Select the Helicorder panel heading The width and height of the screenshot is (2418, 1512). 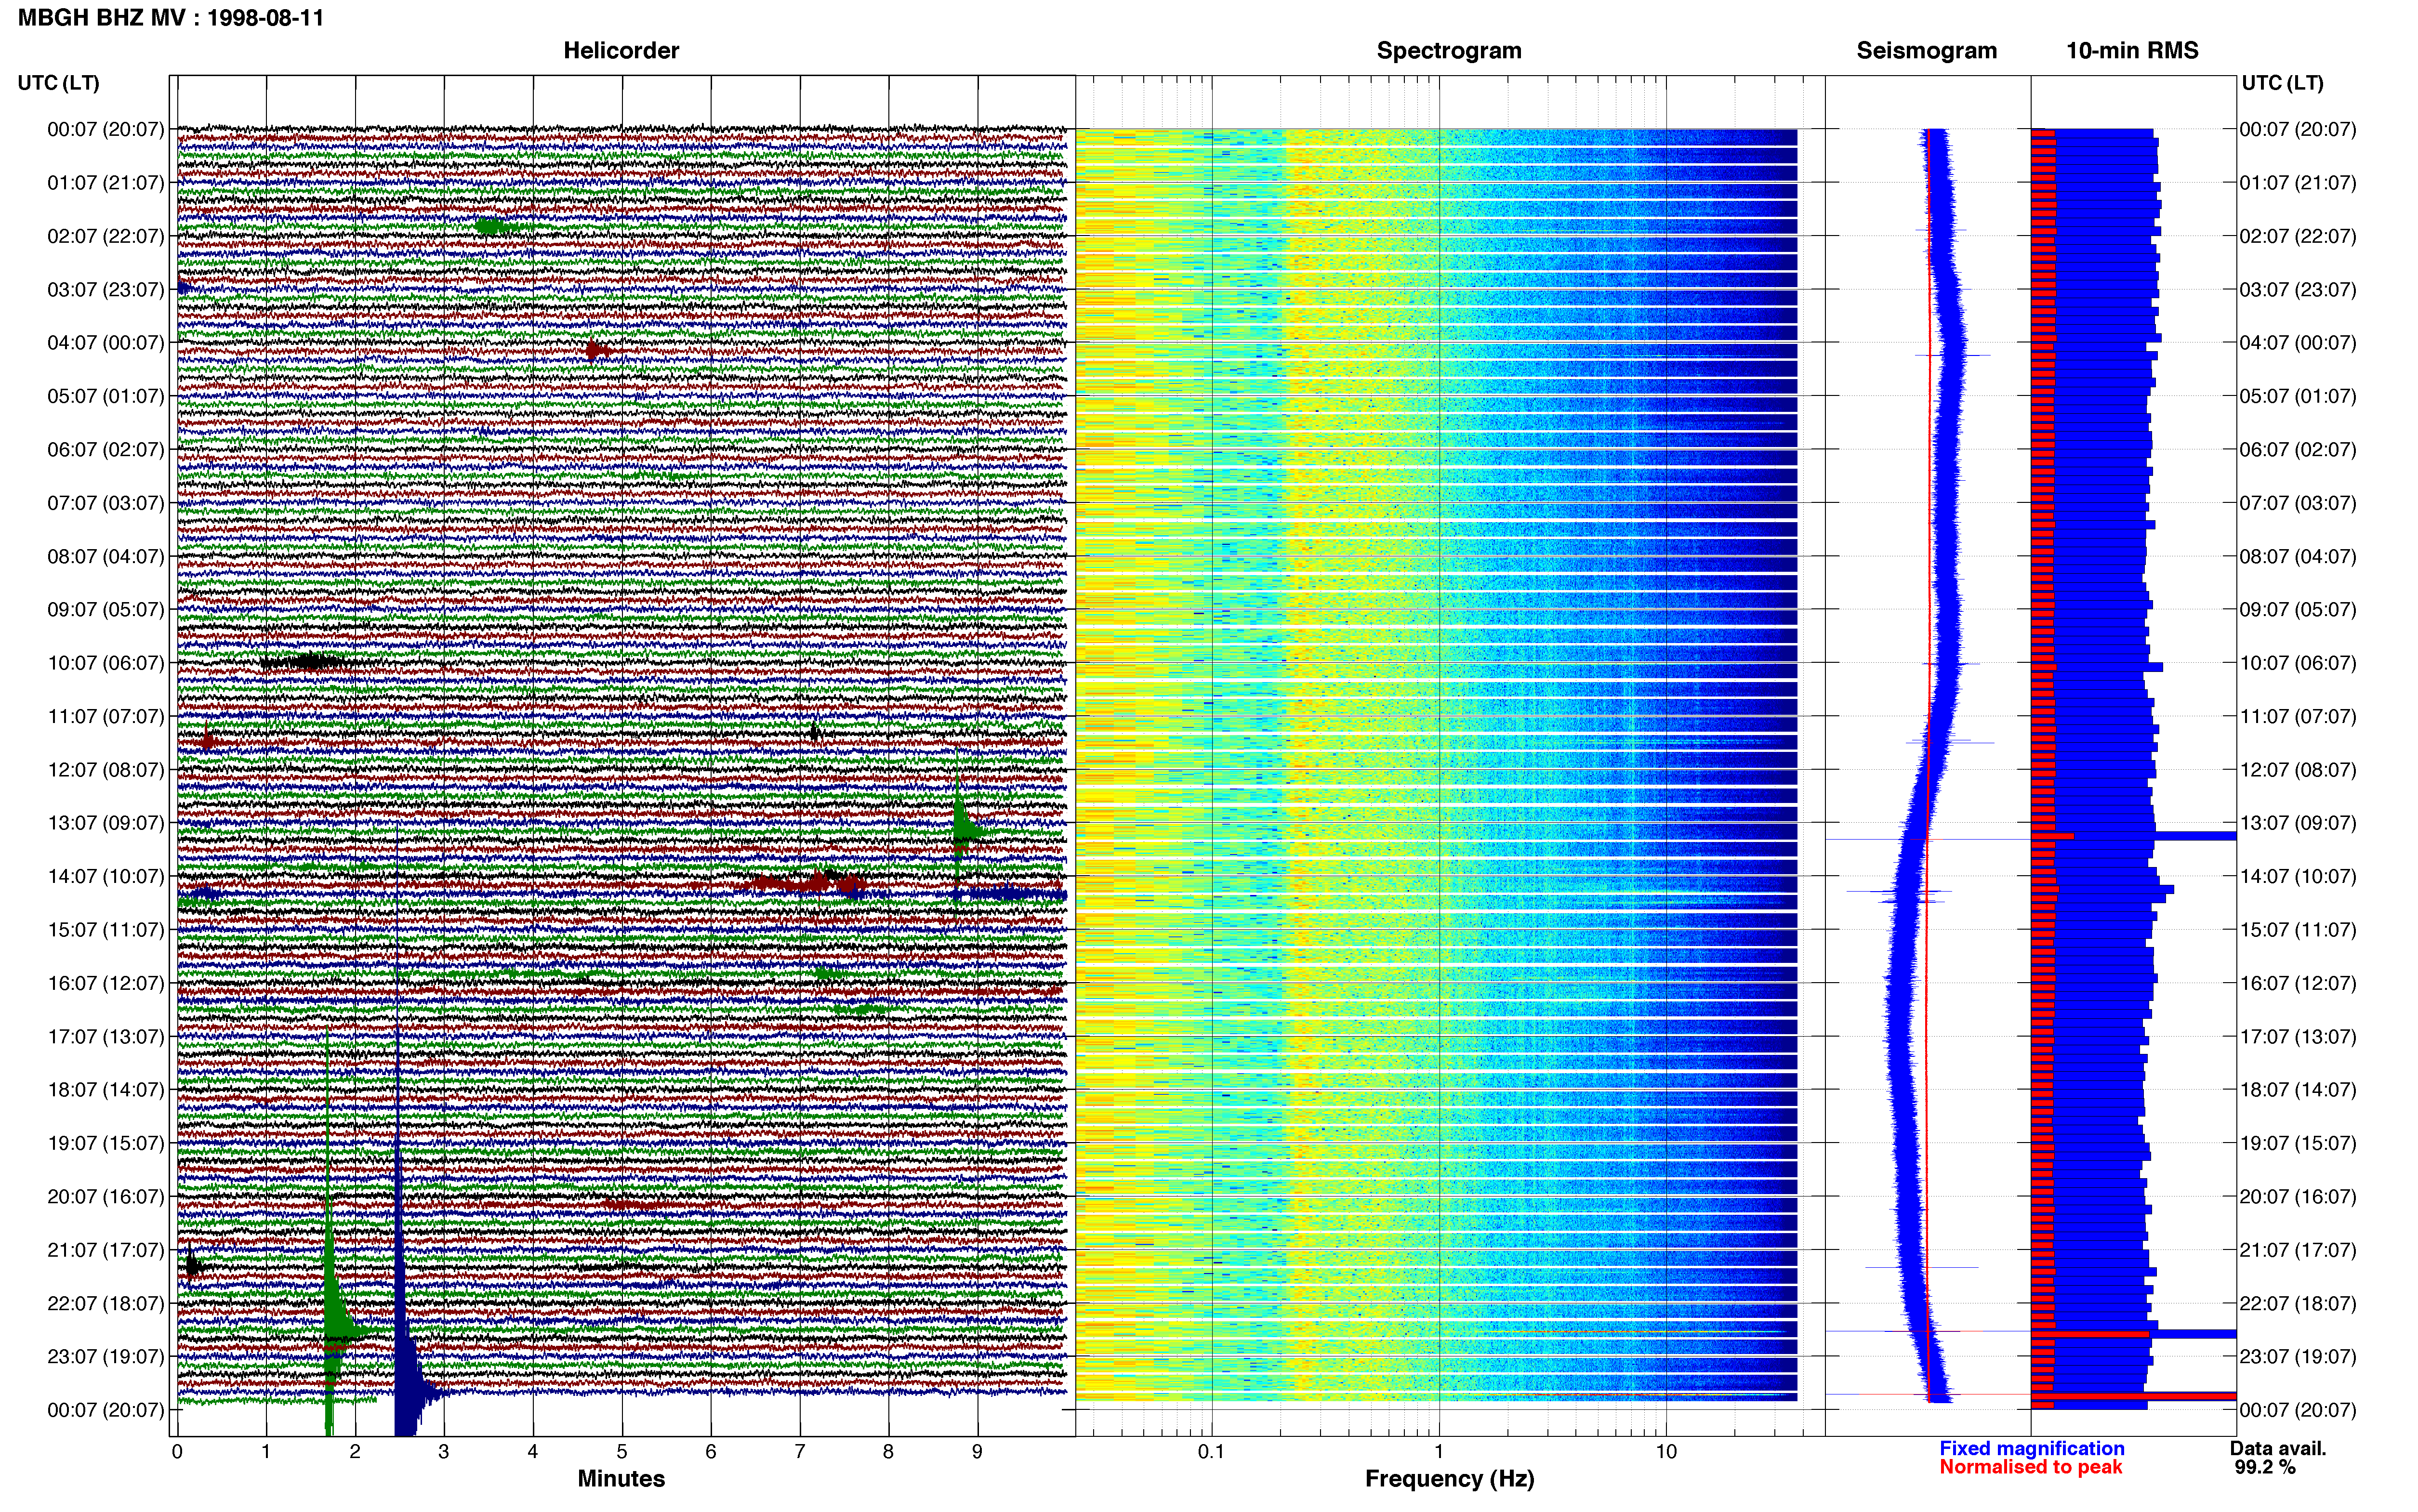(621, 51)
